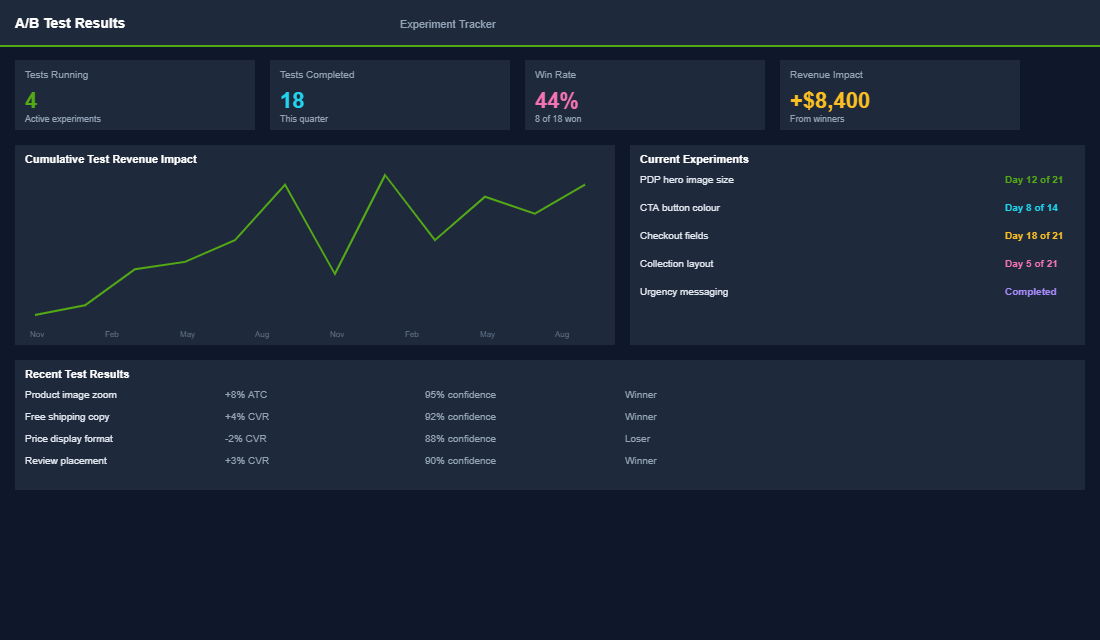Click the Winner label for Product image zoom
This screenshot has height=640, width=1100.
pyautogui.click(x=640, y=395)
